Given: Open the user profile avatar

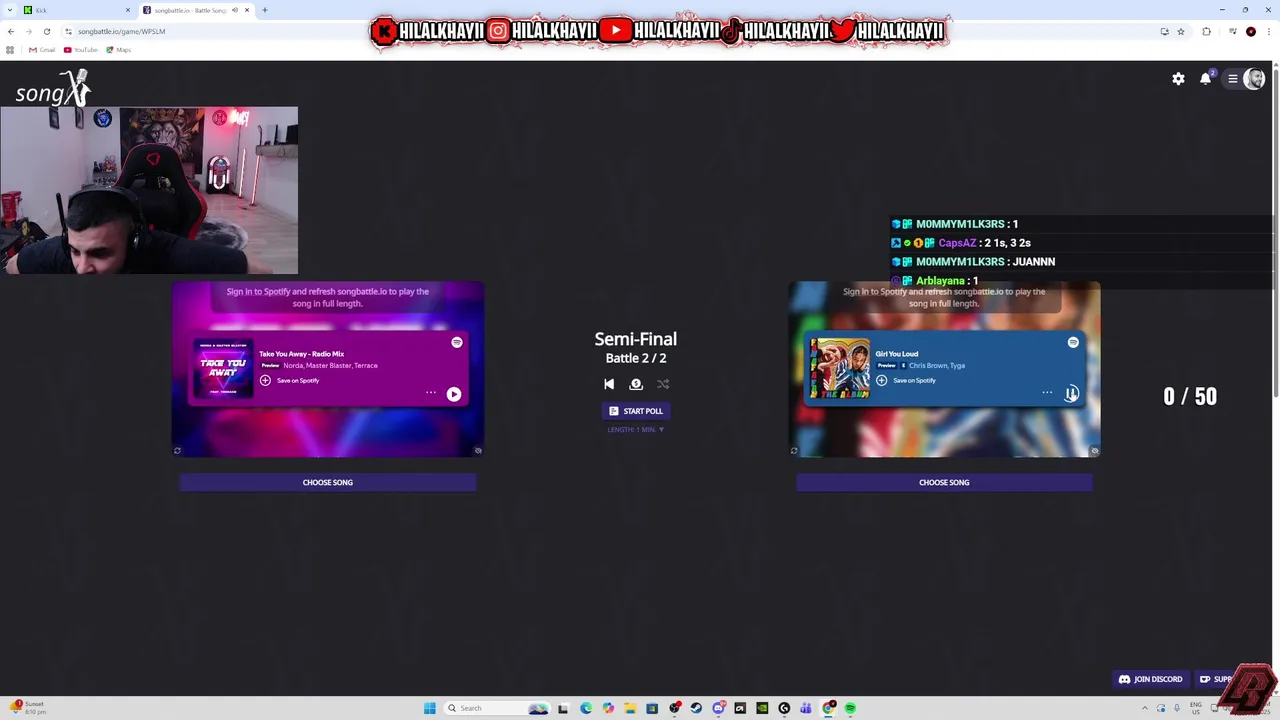Looking at the screenshot, I should point(1254,79).
